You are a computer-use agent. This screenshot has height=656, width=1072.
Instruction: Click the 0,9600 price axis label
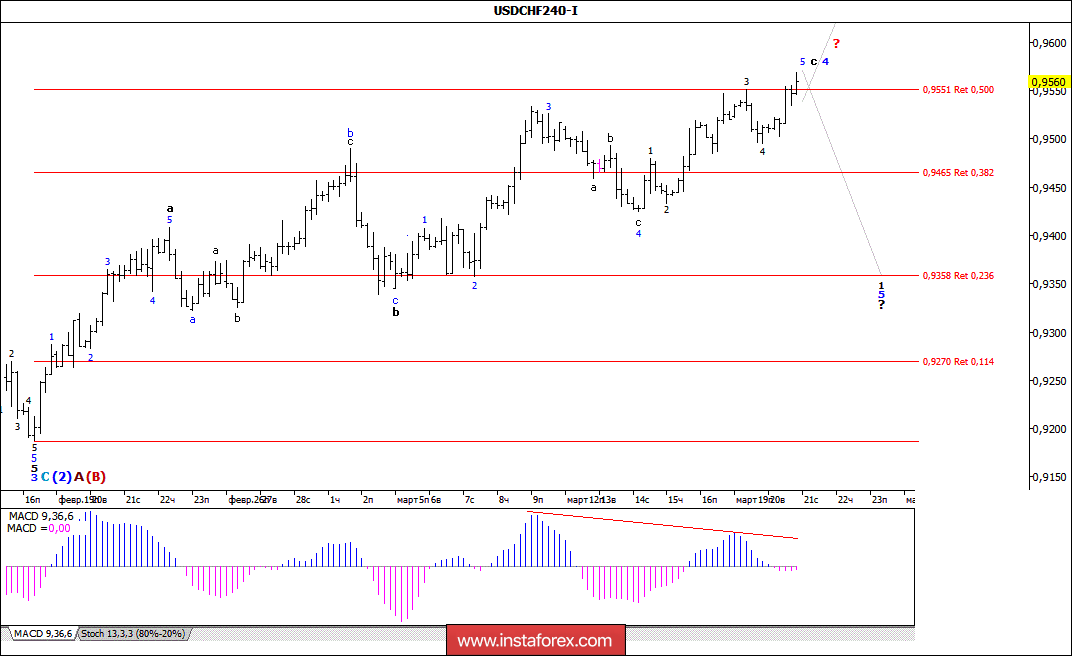point(1049,42)
